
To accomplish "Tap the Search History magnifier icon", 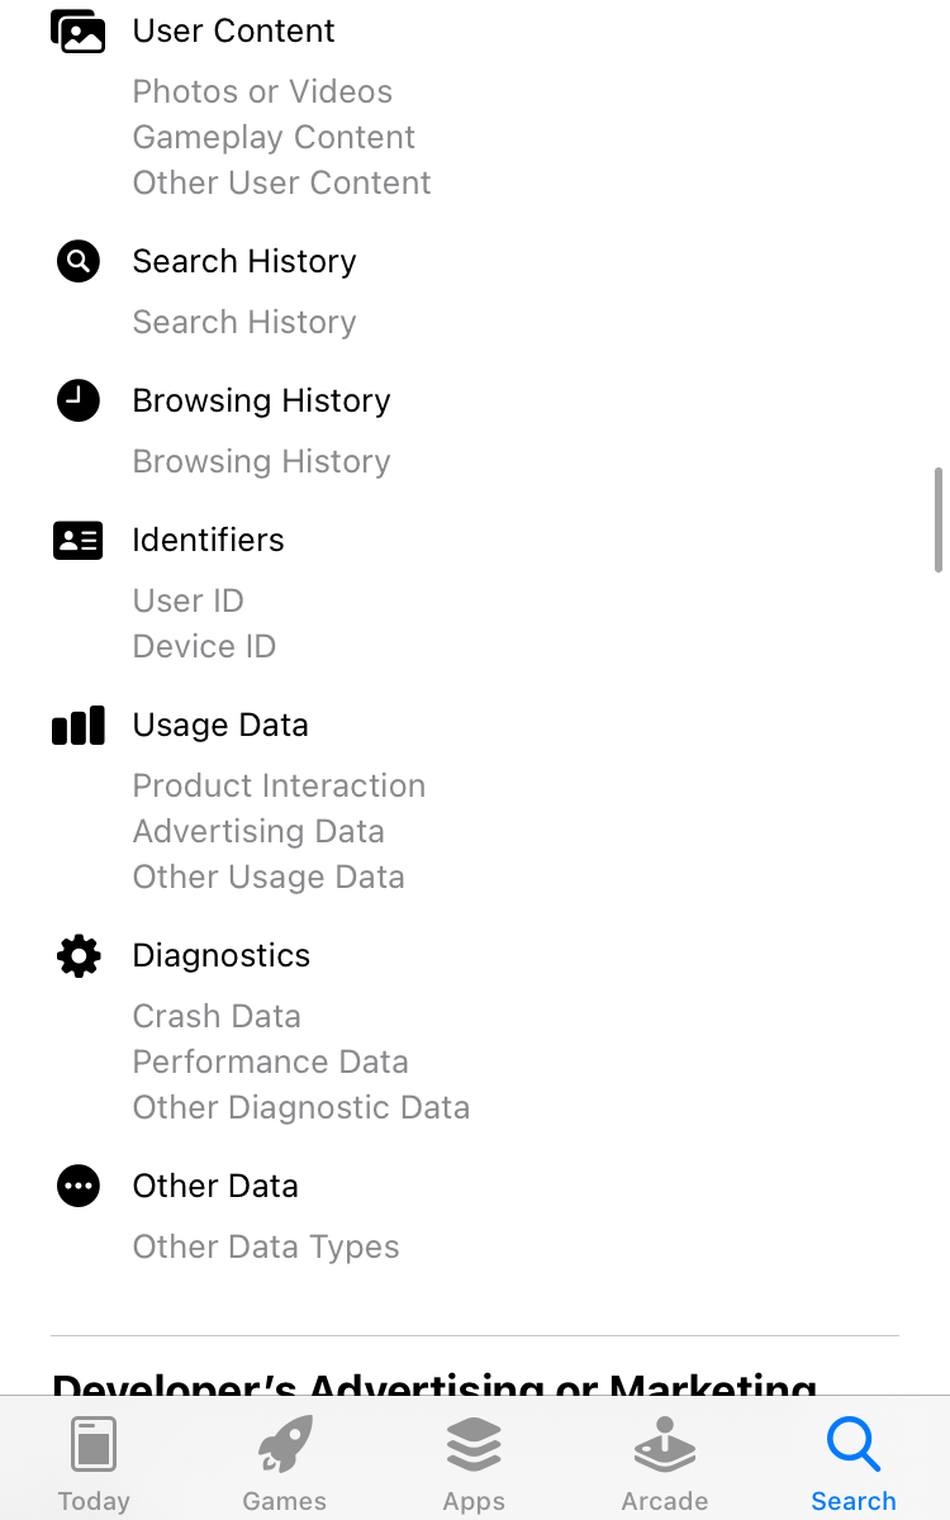I will pyautogui.click(x=78, y=262).
